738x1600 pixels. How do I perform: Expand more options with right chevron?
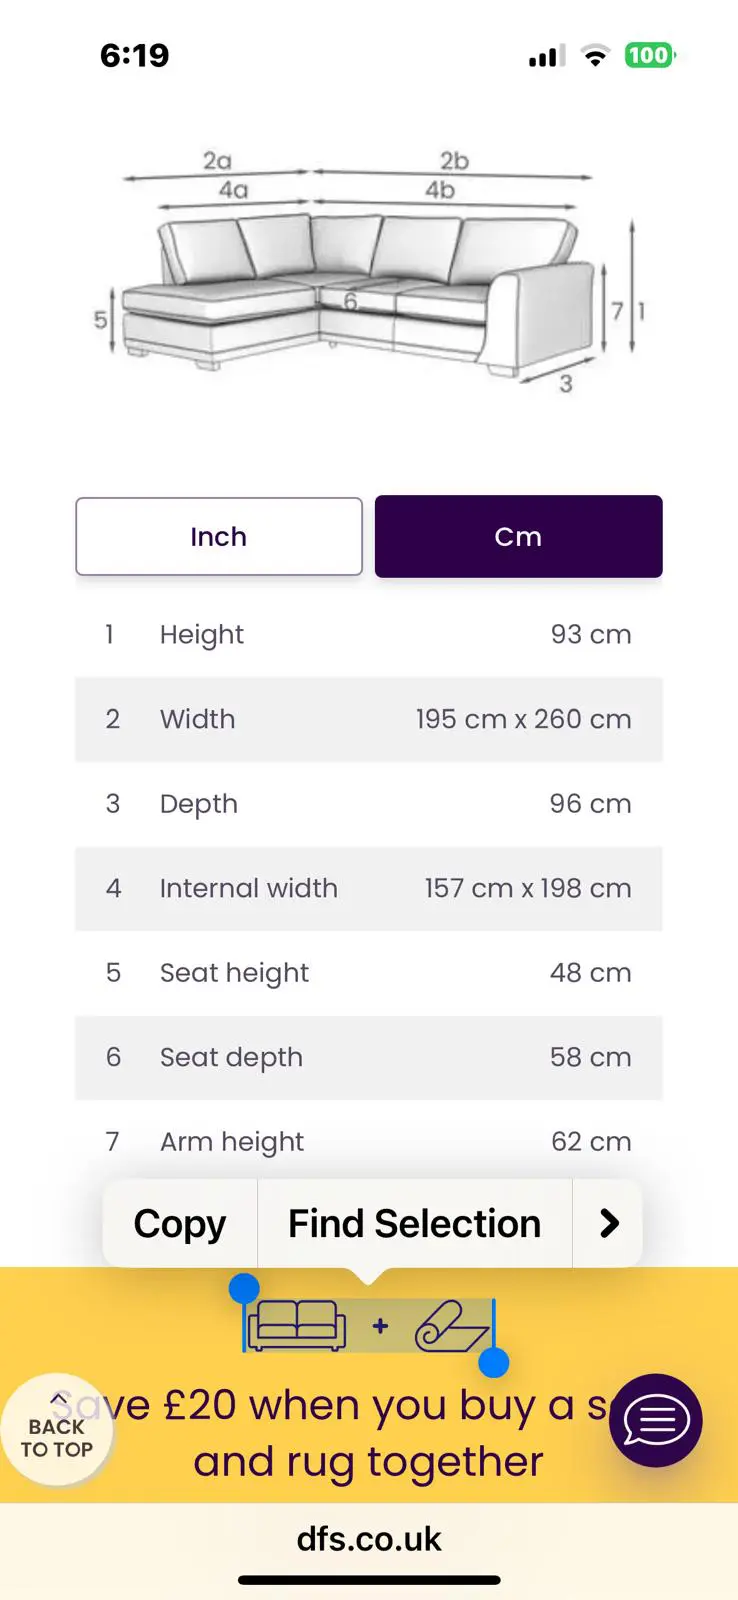(608, 1223)
